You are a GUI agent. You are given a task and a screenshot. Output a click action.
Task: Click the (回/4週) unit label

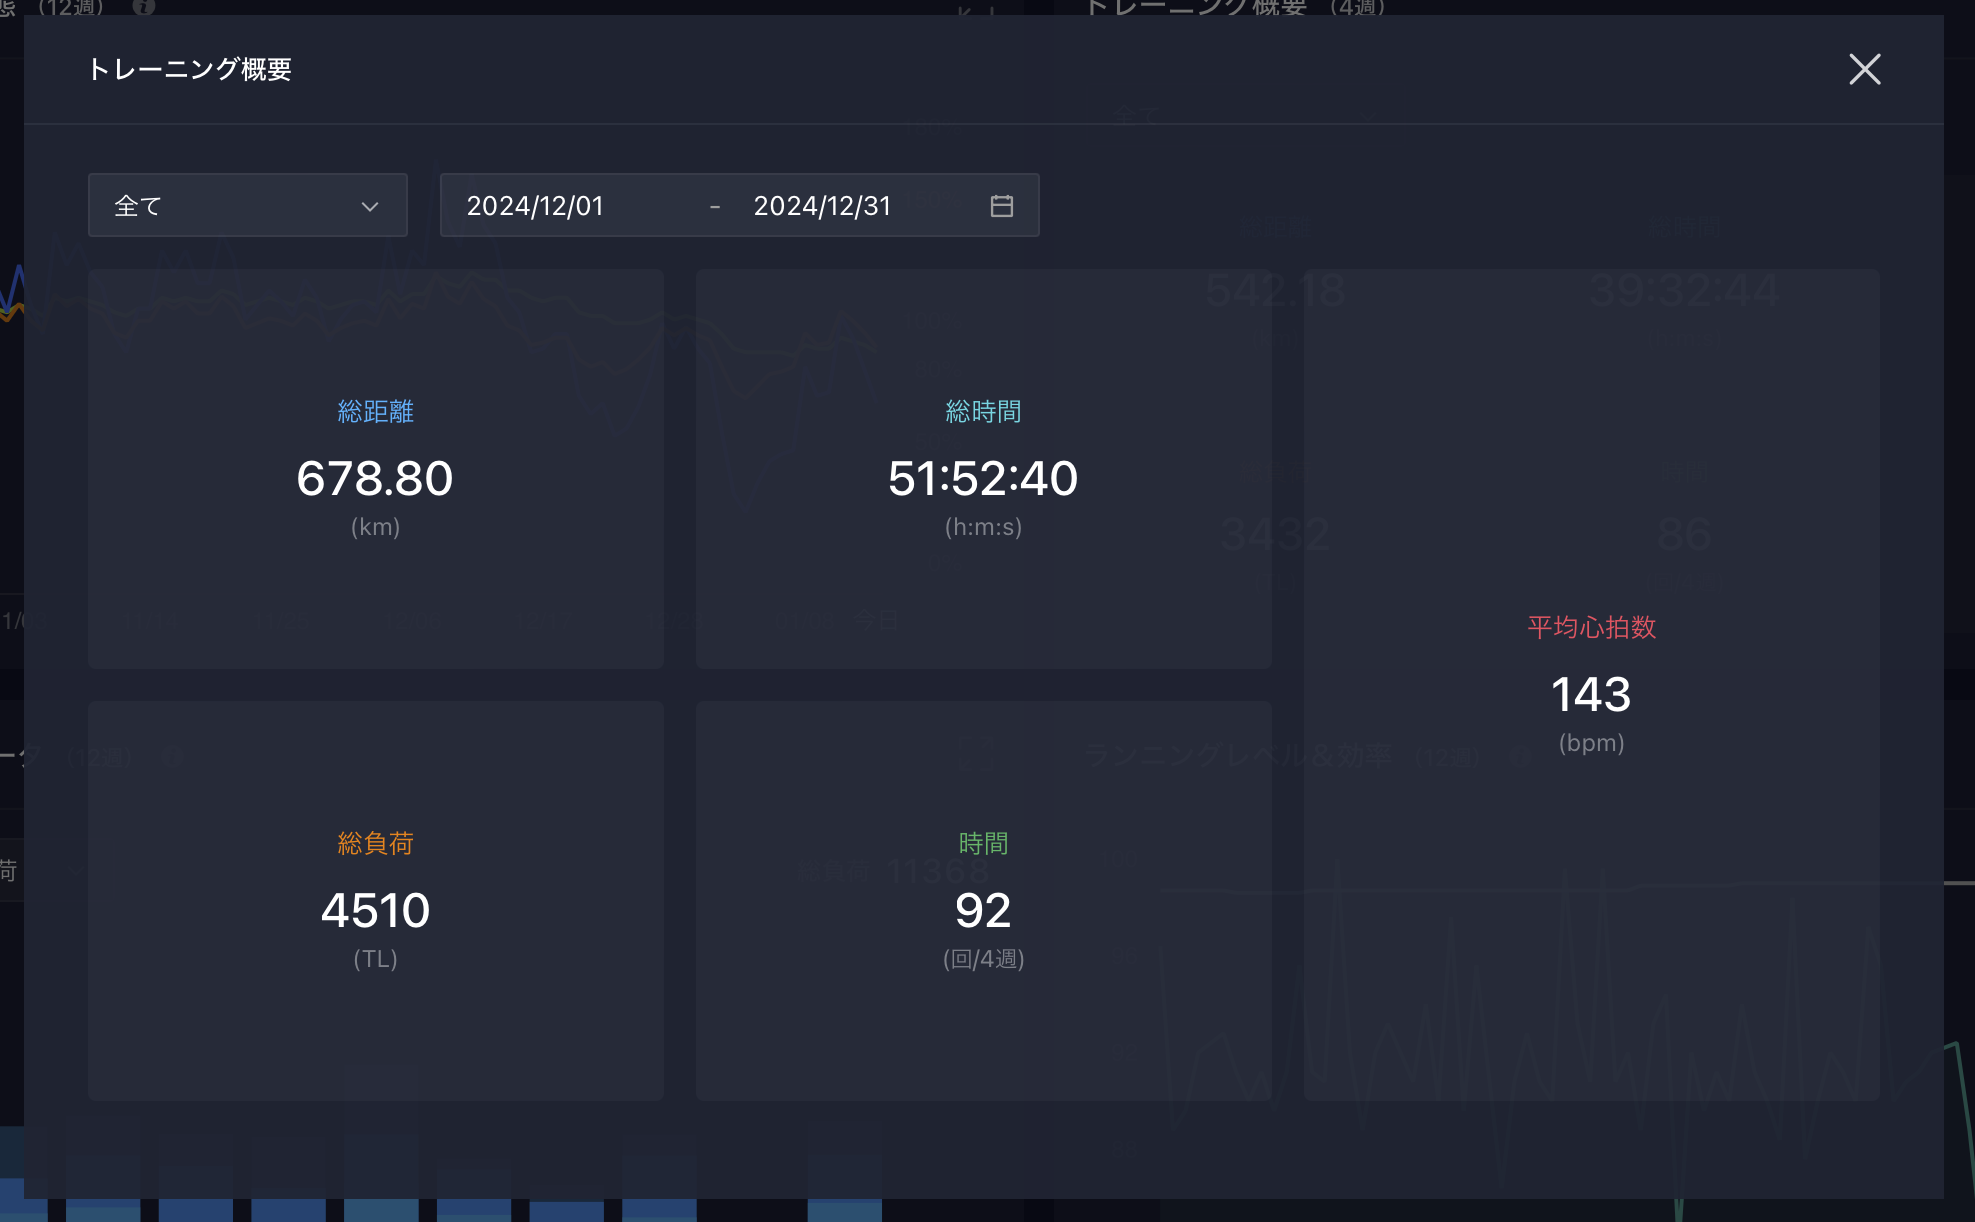pos(983,959)
